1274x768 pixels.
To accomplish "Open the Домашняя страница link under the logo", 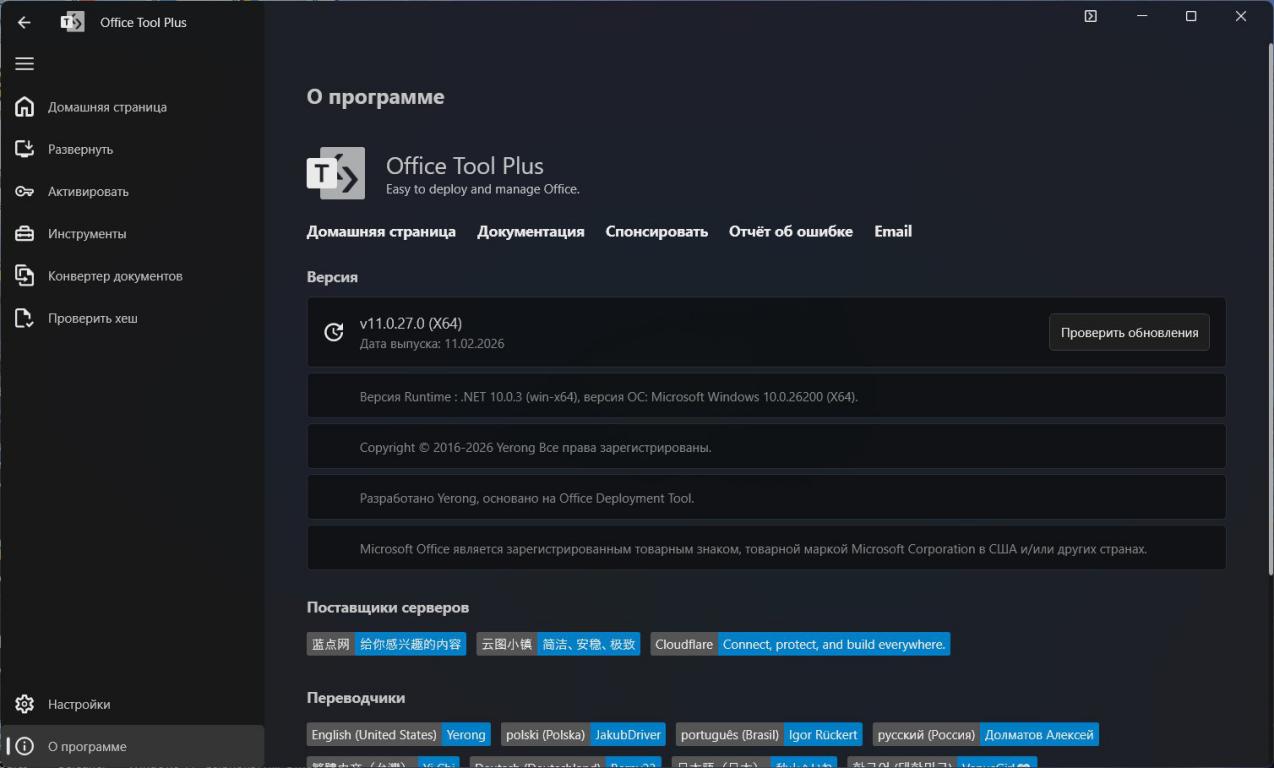I will coord(381,231).
